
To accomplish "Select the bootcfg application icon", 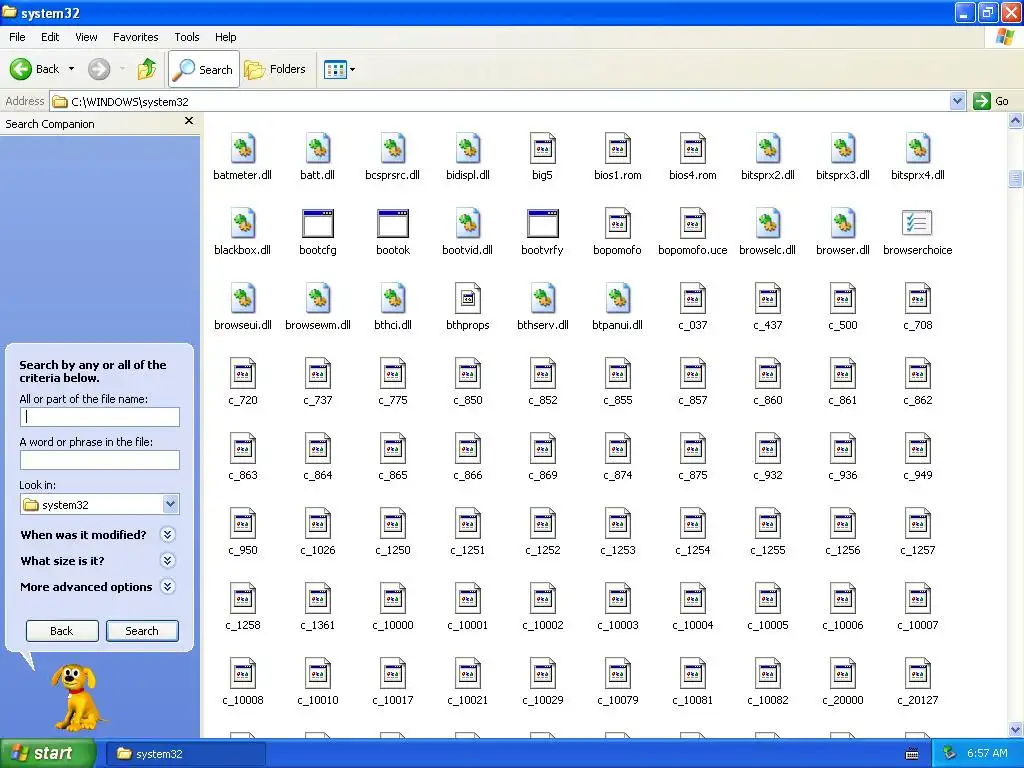I will click(317, 223).
